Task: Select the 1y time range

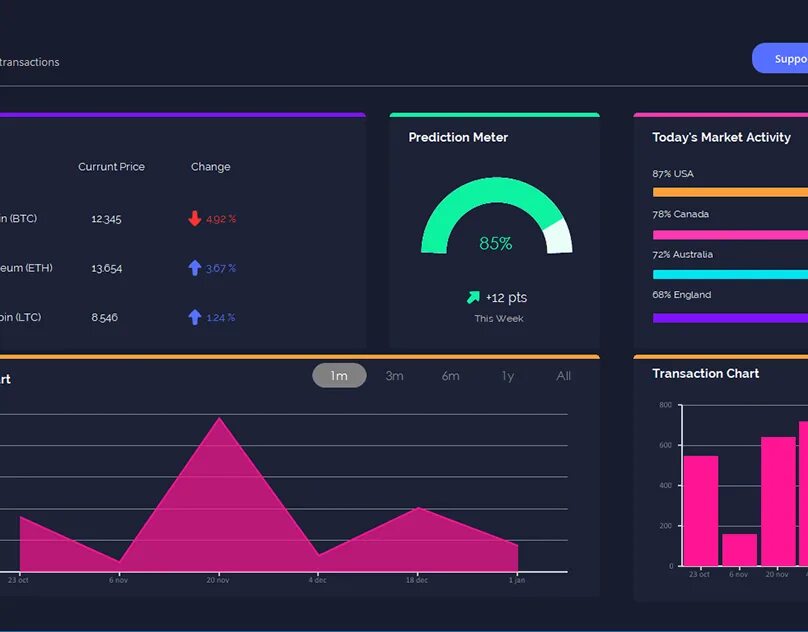Action: coord(508,376)
